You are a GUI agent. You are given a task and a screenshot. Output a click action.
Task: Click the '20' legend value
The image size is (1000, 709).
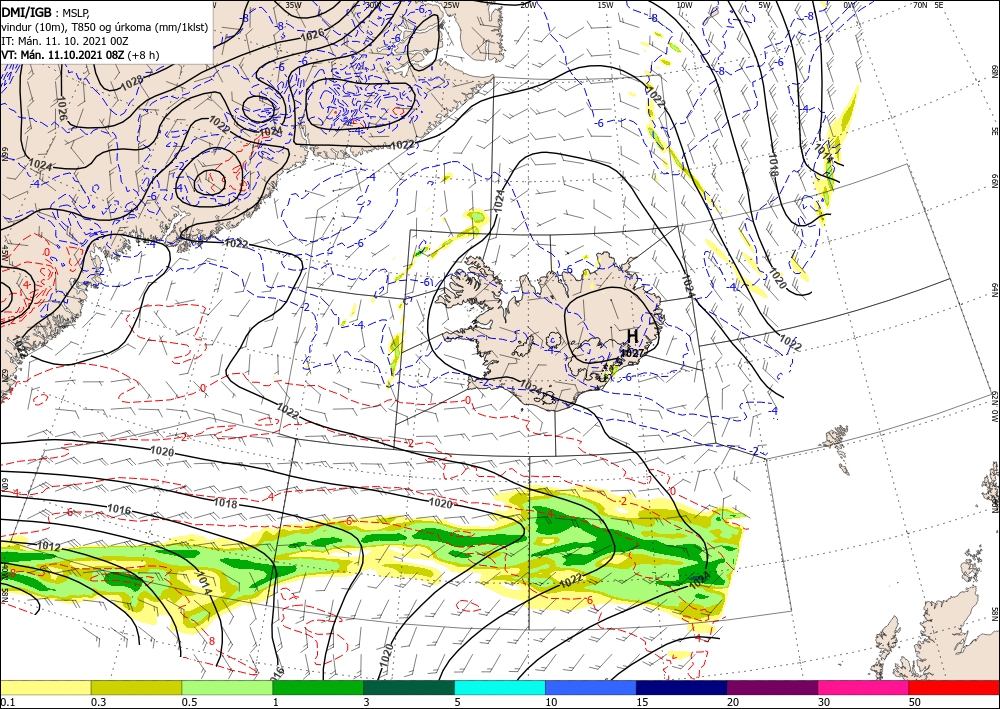tap(733, 702)
